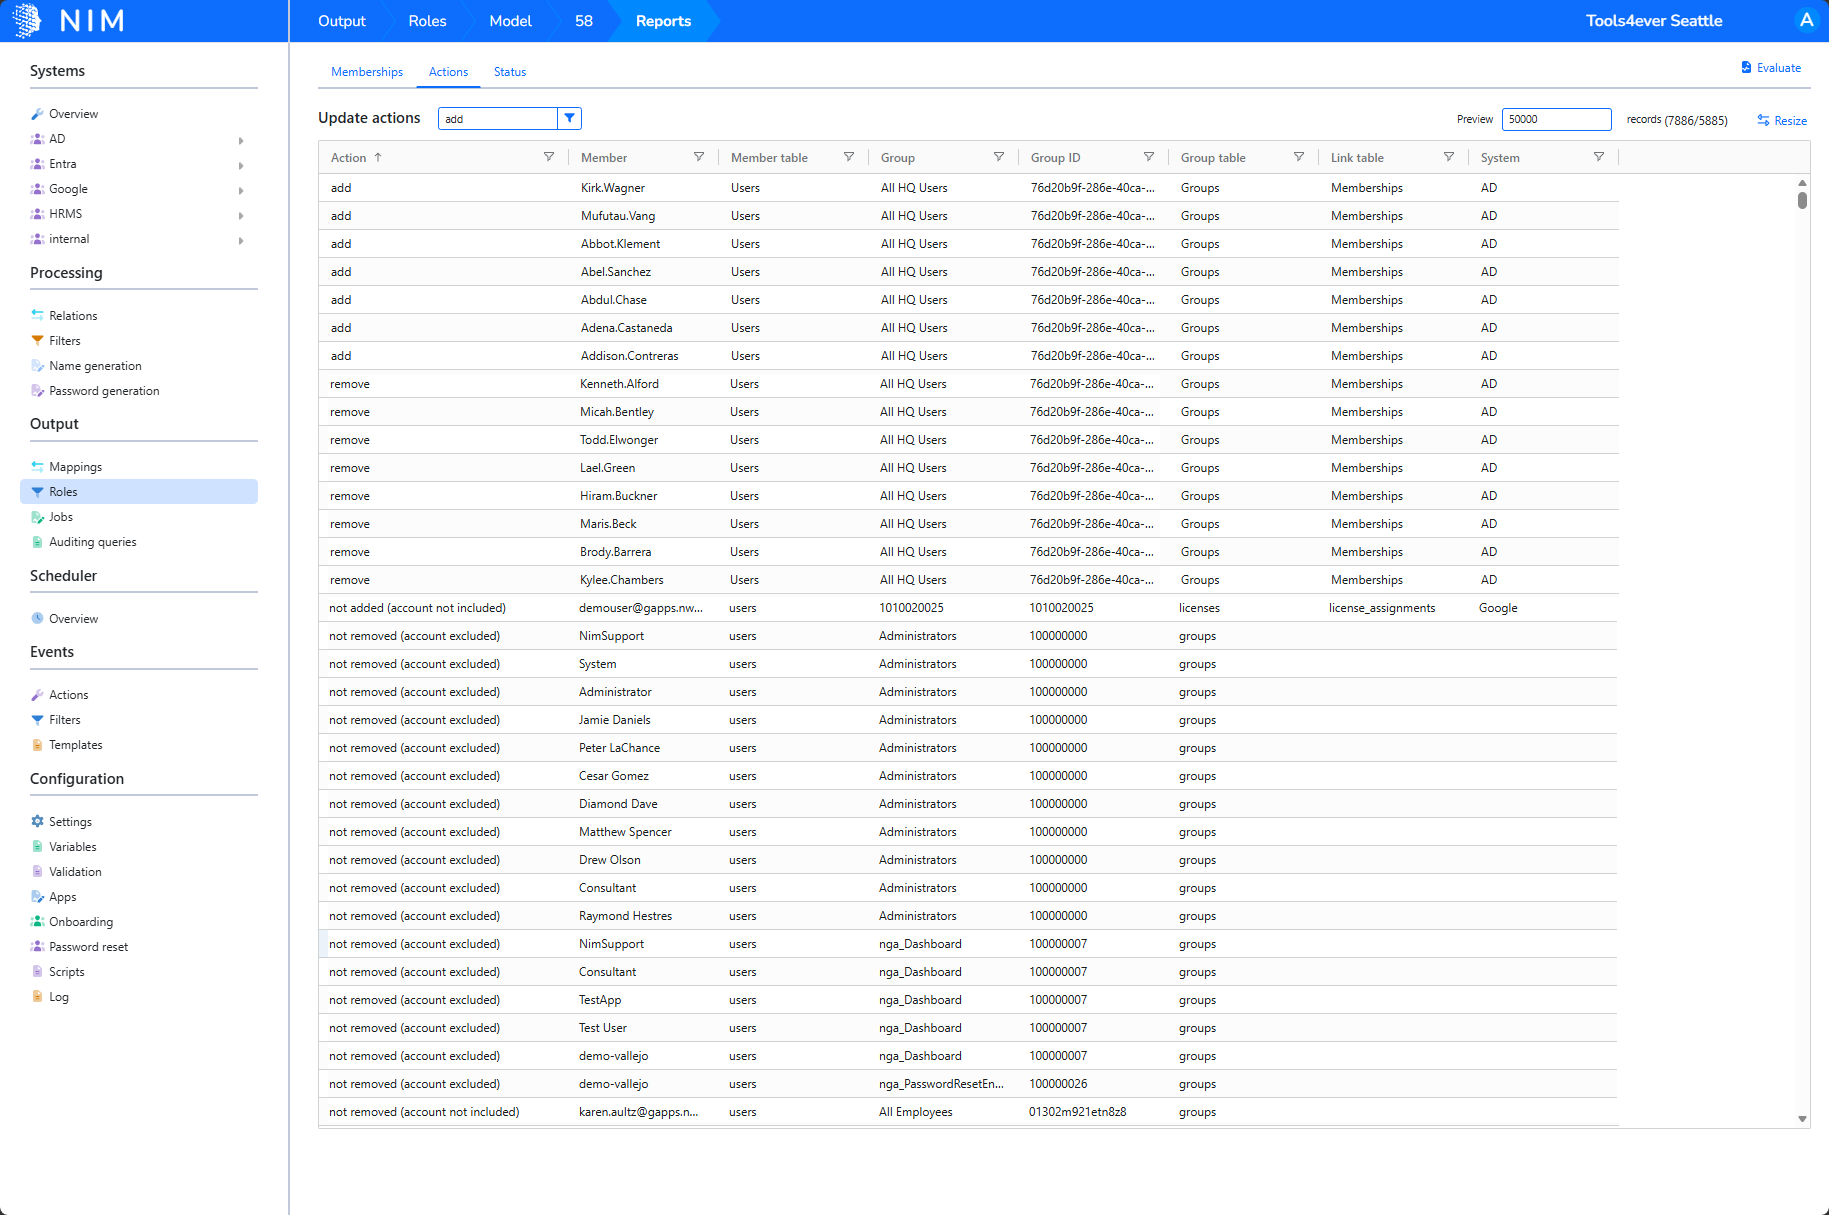Click the AD system users icon

coord(37,139)
